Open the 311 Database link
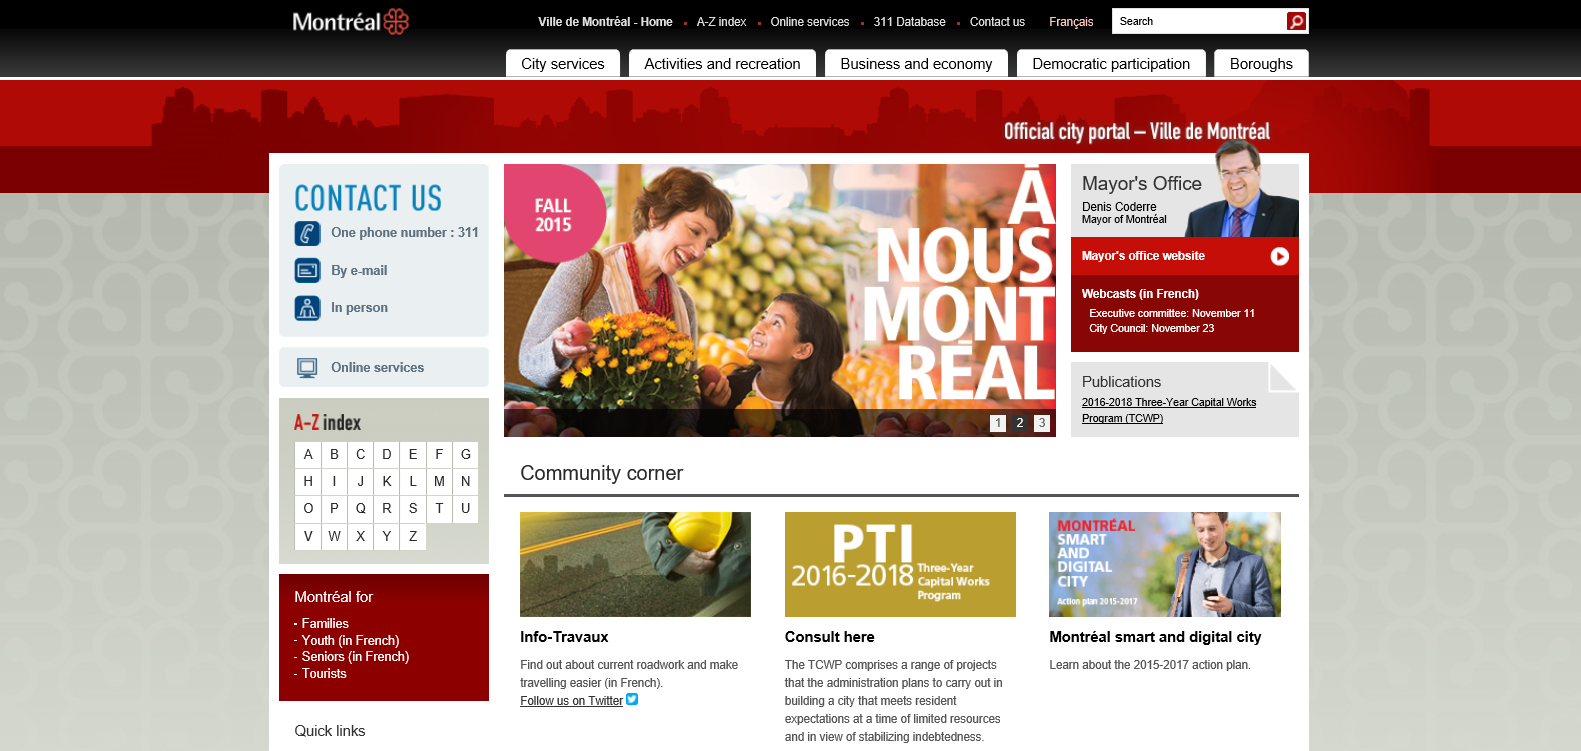Screen dimensions: 1581x751 [x=909, y=22]
